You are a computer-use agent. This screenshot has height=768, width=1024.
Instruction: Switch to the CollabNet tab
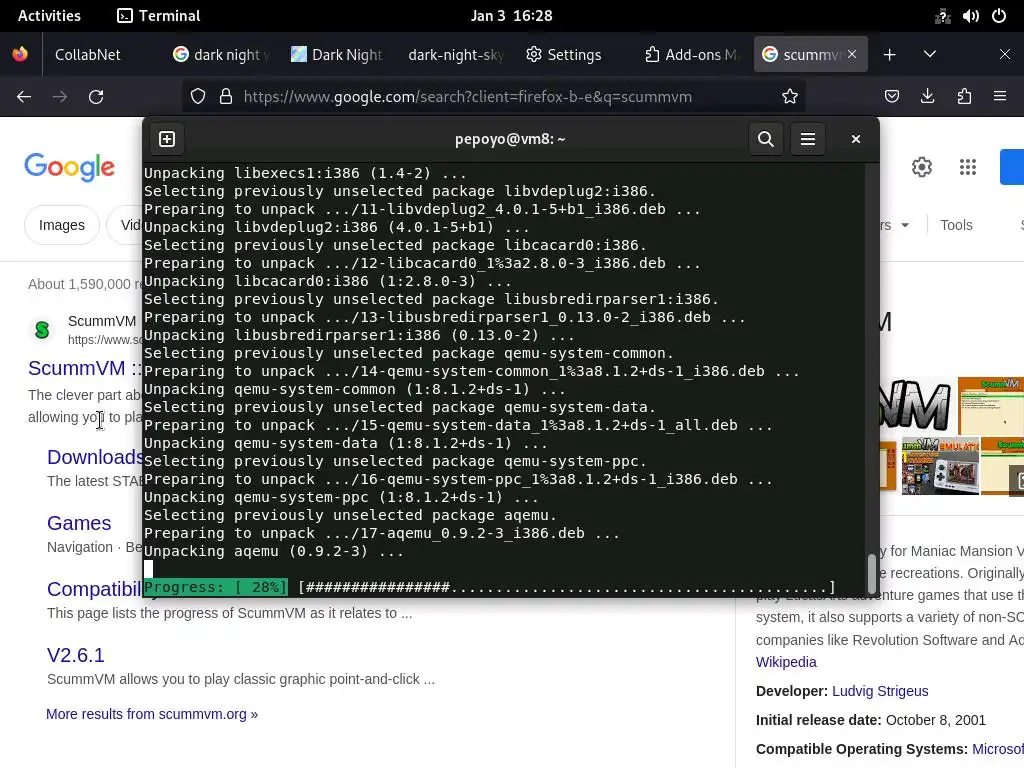pyautogui.click(x=88, y=55)
